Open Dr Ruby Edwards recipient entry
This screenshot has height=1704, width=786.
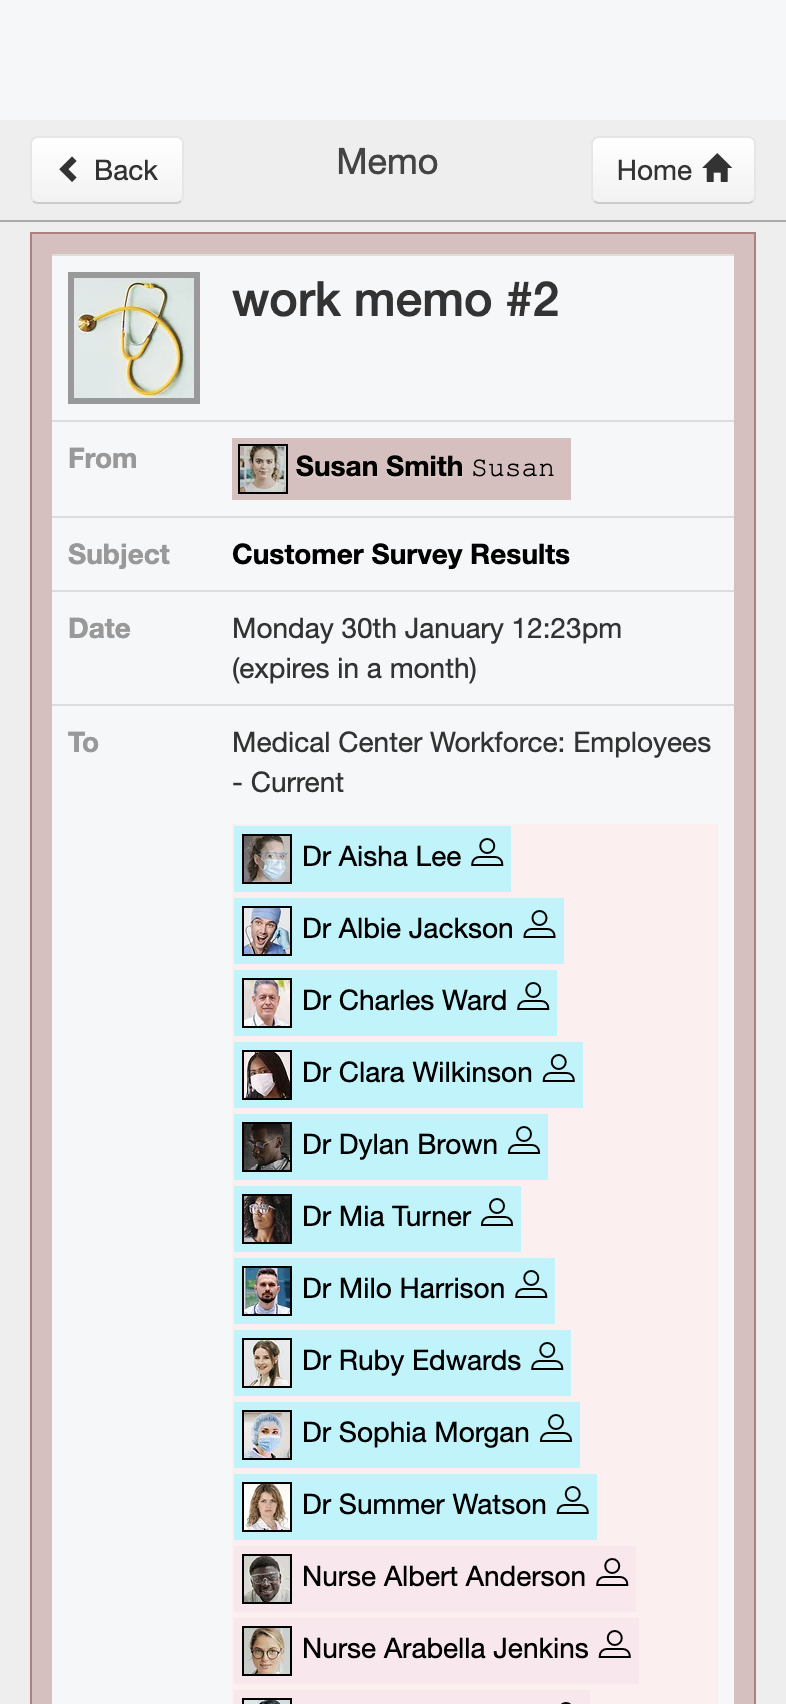tap(402, 1360)
